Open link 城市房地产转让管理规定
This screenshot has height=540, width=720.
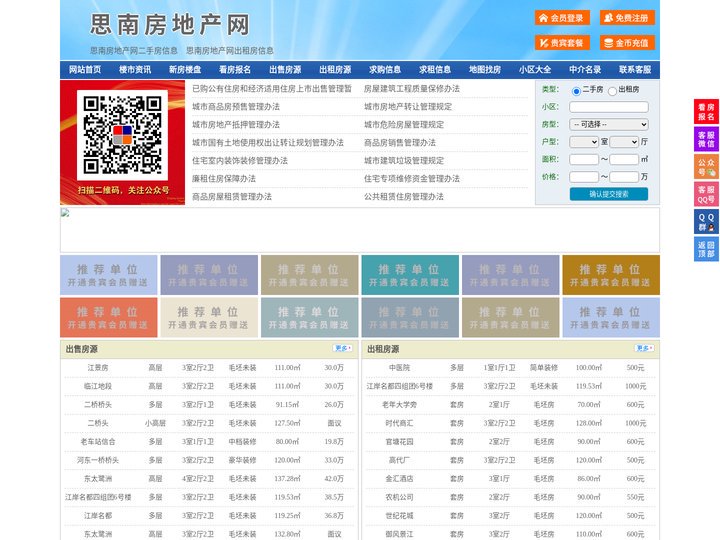tap(408, 107)
